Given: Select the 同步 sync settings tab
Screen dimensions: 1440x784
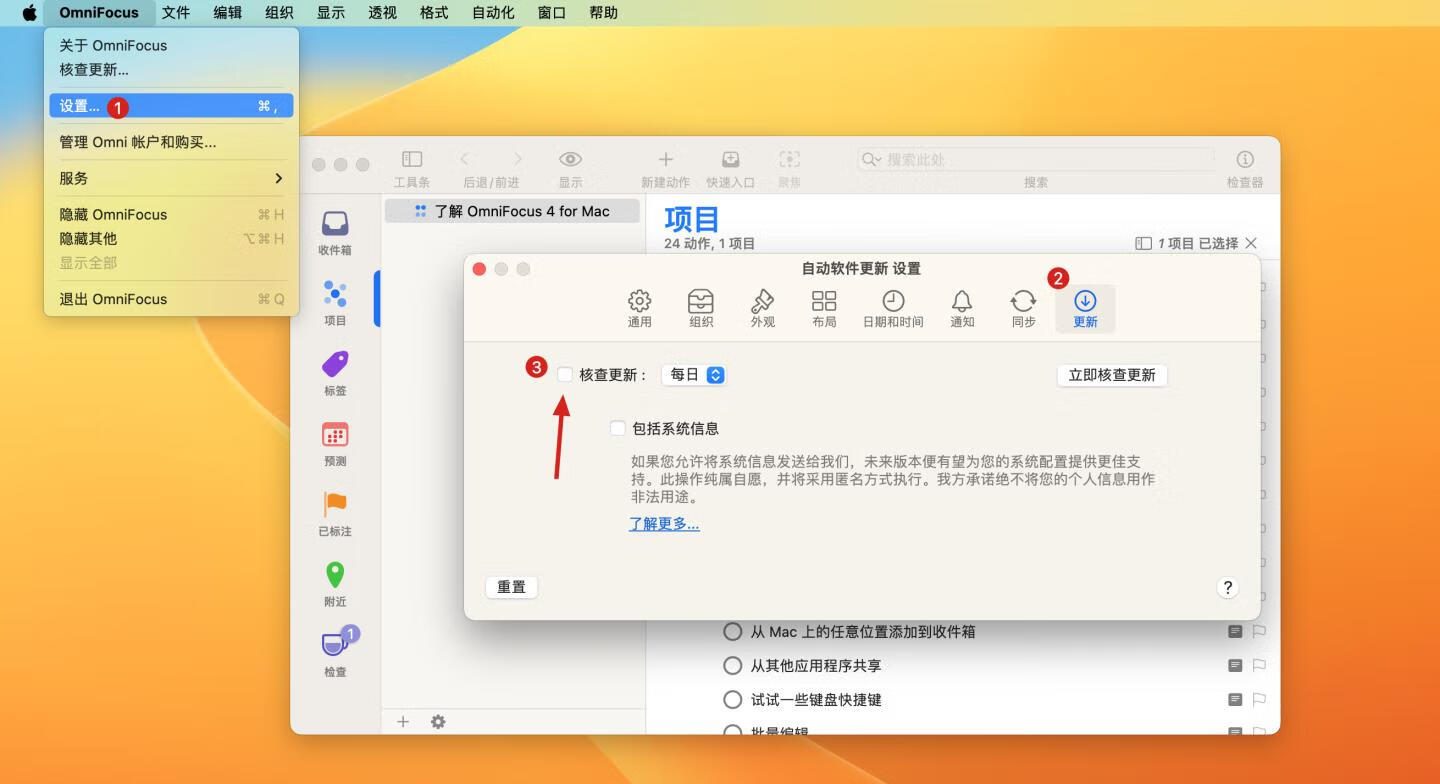Looking at the screenshot, I should 1023,308.
